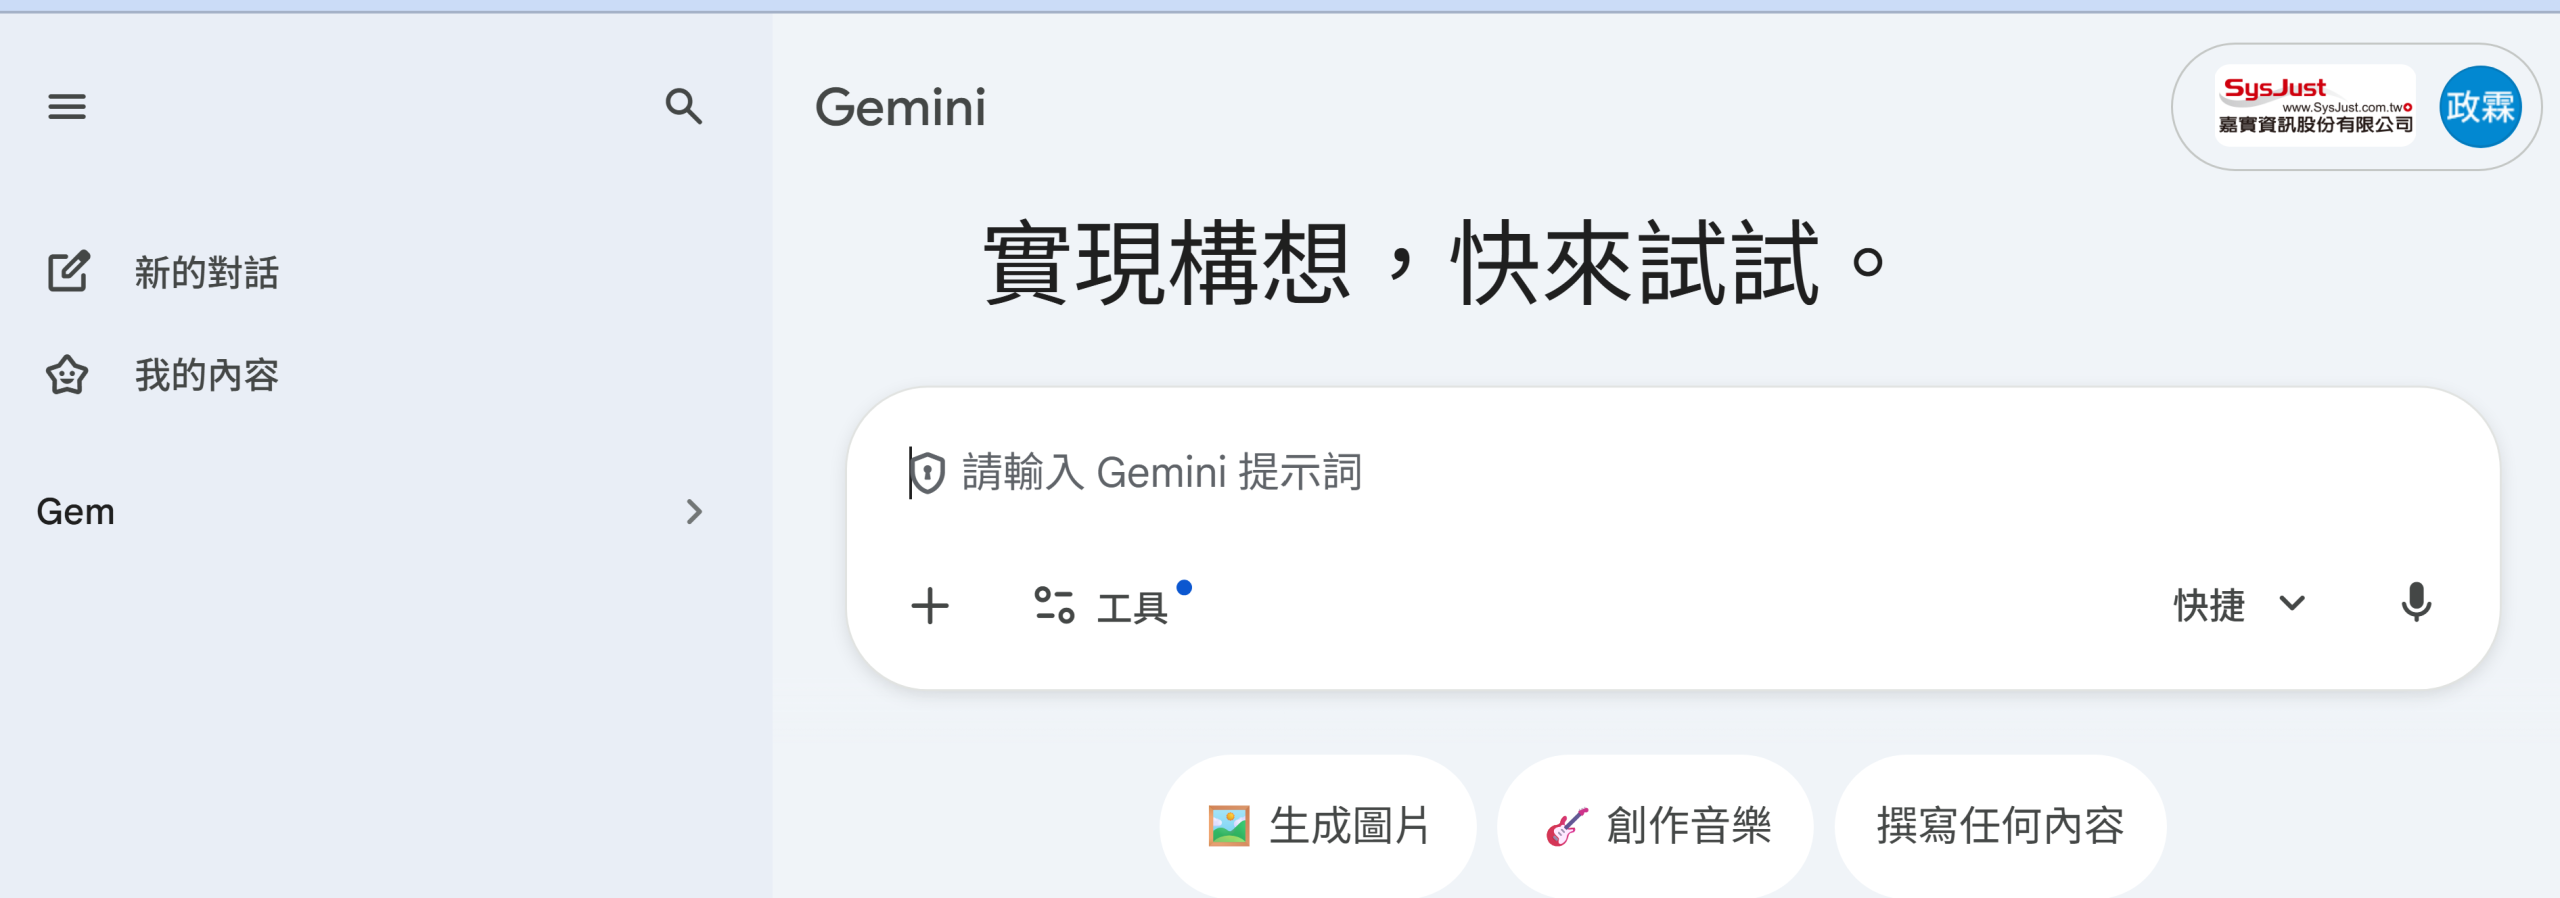Click the 生成圖片 suggestion chip
Screen dimensions: 2560x898
click(x=1318, y=826)
